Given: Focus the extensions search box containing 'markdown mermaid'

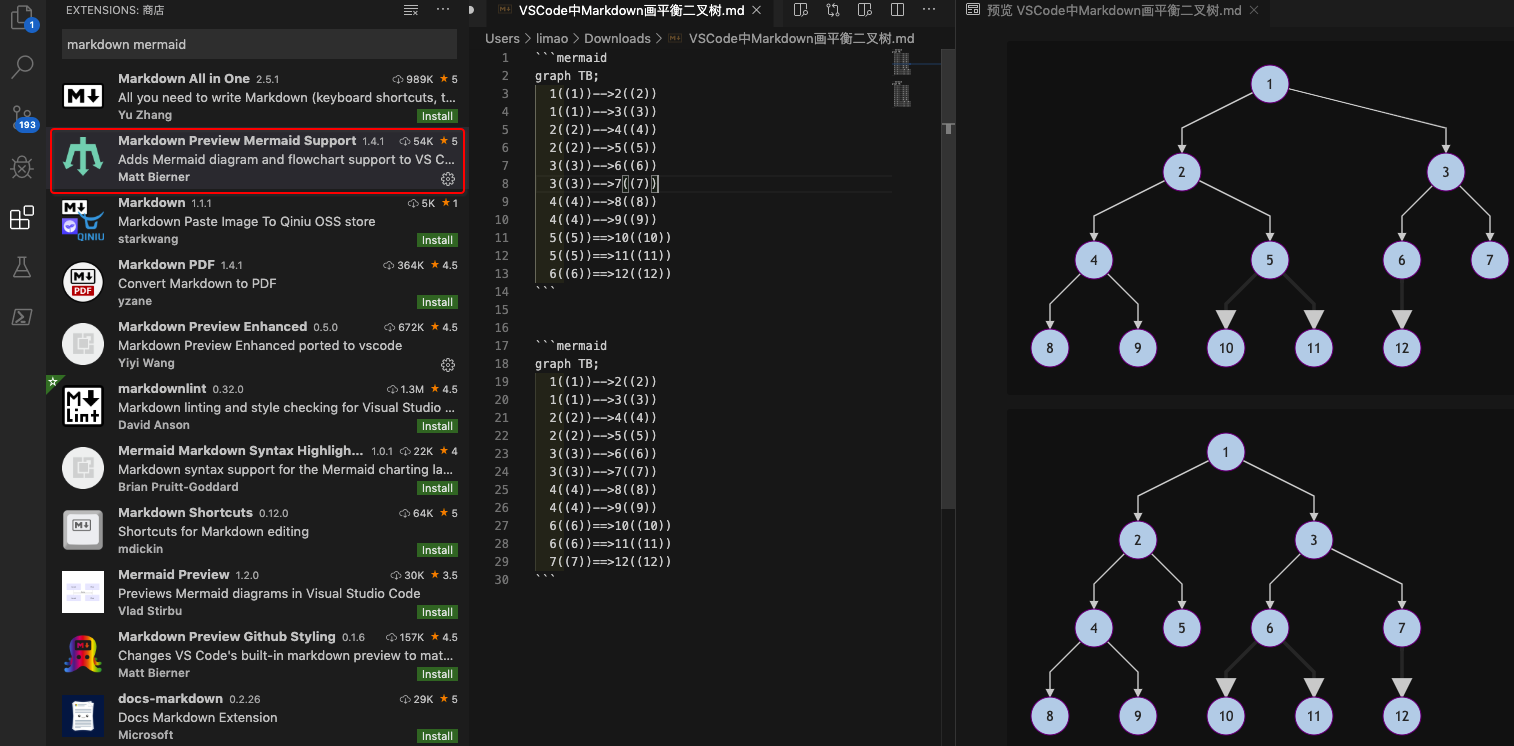Looking at the screenshot, I should (x=259, y=44).
